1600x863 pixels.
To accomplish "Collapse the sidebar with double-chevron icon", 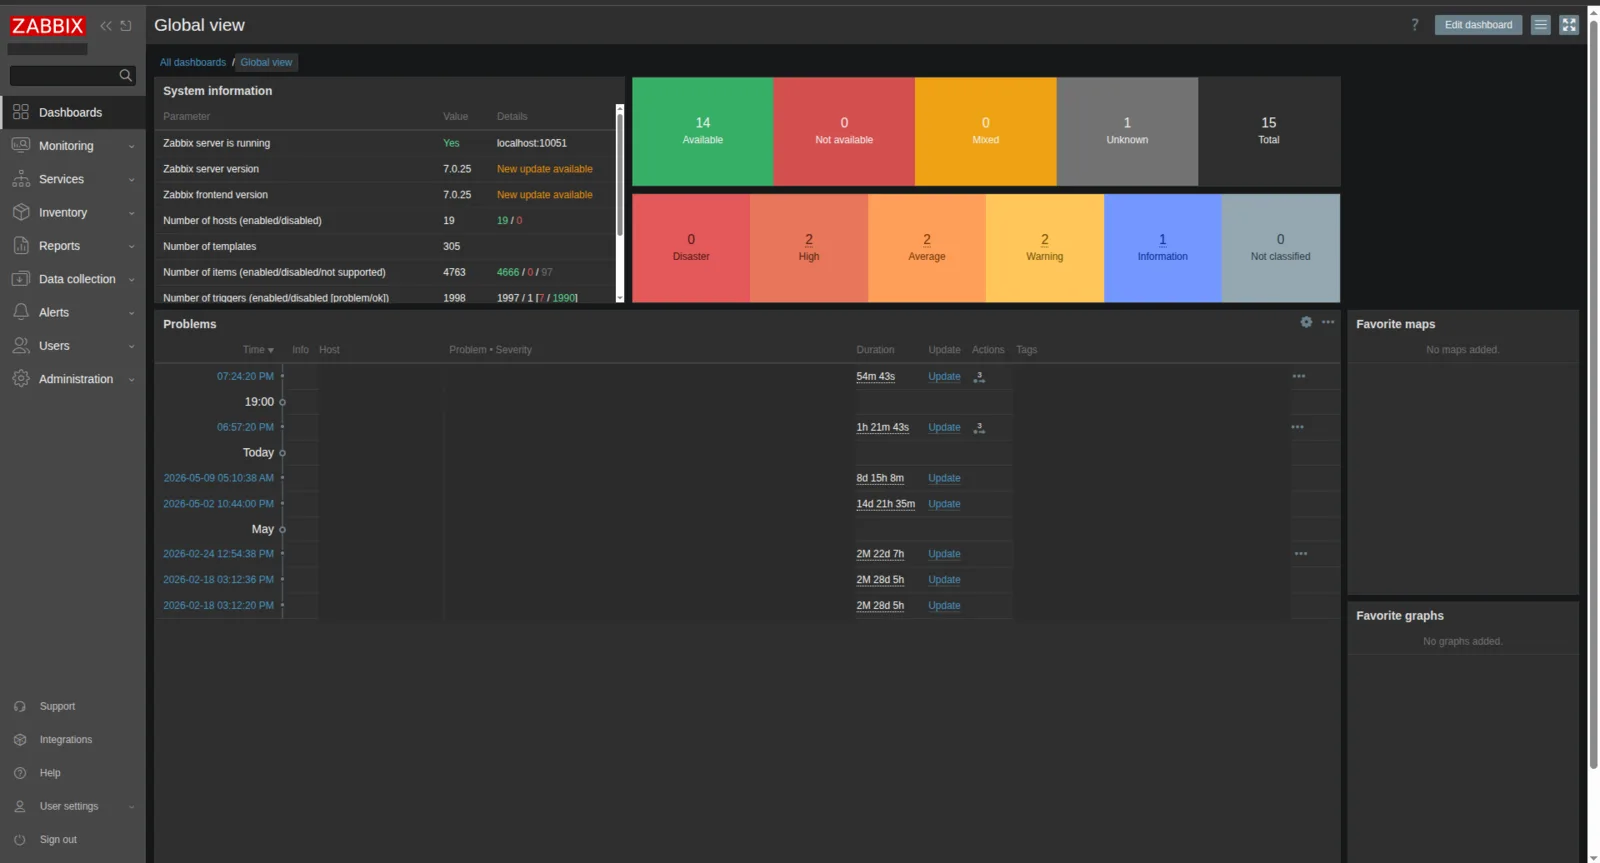I will 106,26.
